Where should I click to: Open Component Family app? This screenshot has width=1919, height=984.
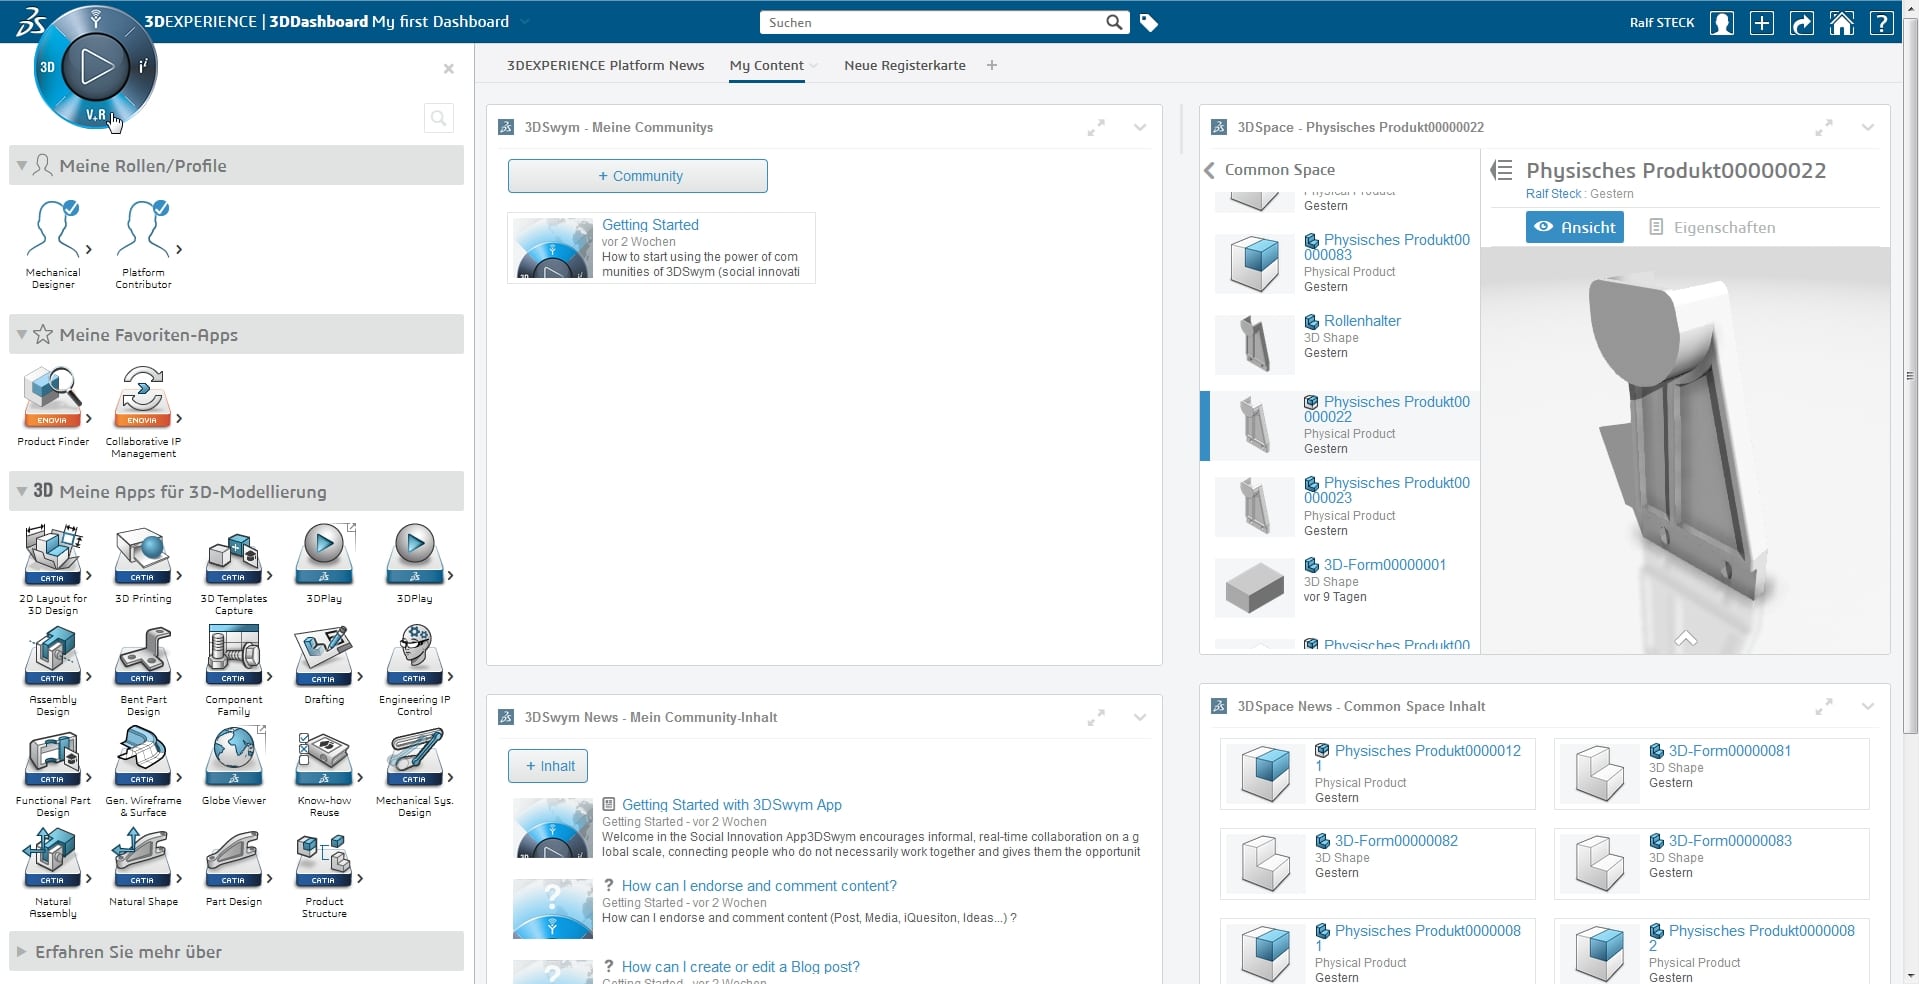[x=233, y=656]
